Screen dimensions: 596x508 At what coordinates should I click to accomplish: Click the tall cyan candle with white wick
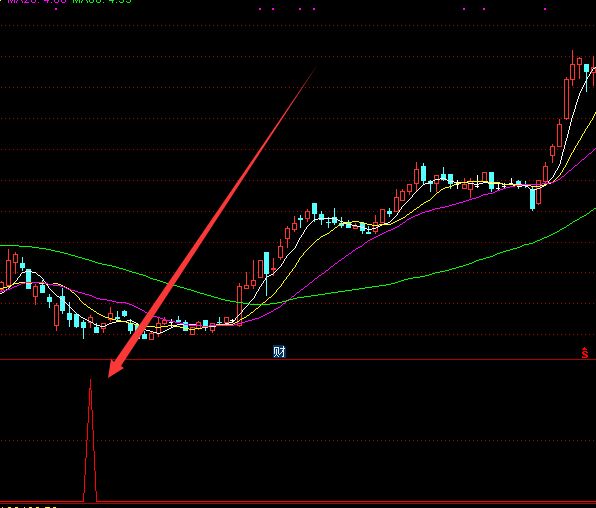tap(266, 273)
